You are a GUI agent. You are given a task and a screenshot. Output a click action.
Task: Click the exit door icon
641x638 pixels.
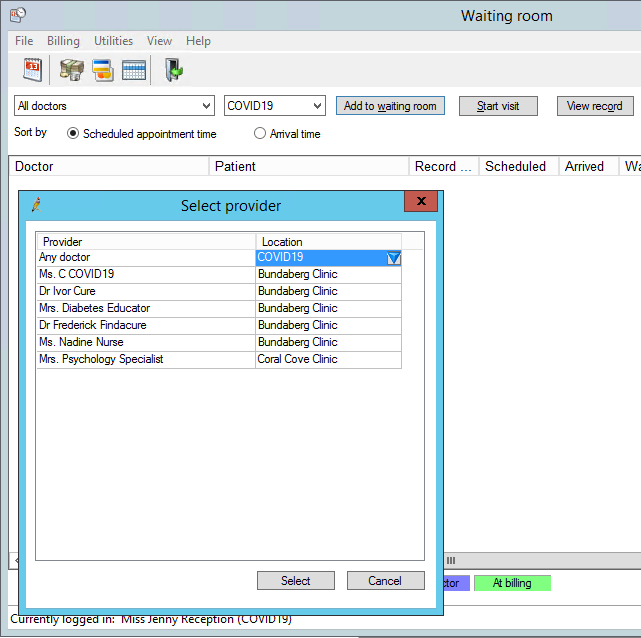point(173,70)
